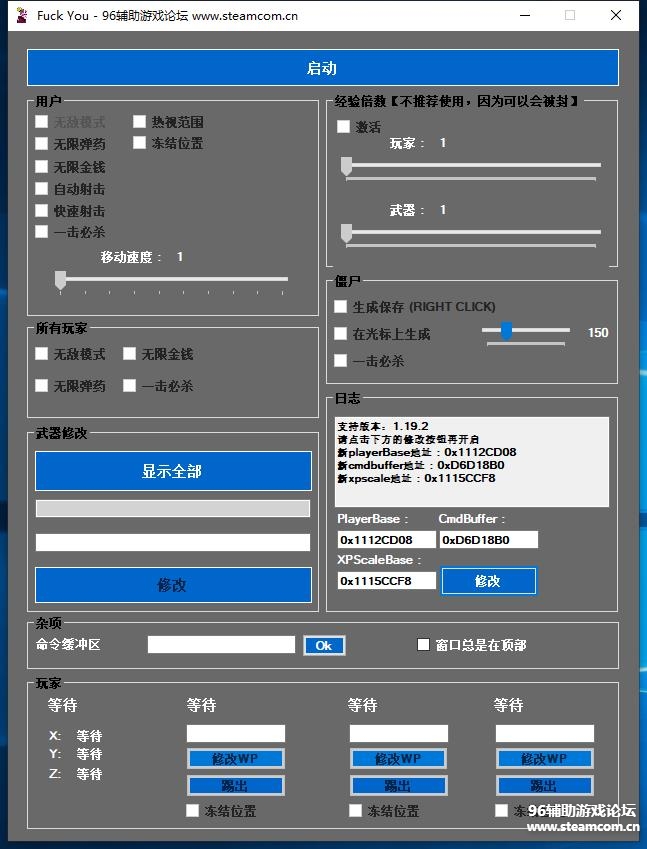647x849 pixels.
Task: Click the 武器 experience slider handle
Action: 347,233
